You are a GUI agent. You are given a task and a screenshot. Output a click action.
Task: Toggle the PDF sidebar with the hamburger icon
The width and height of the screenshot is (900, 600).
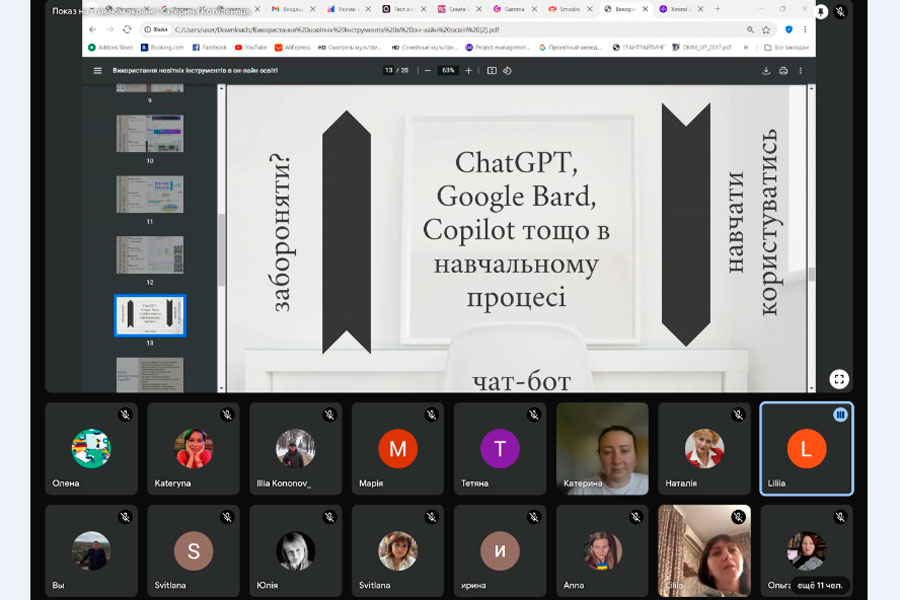tap(97, 71)
